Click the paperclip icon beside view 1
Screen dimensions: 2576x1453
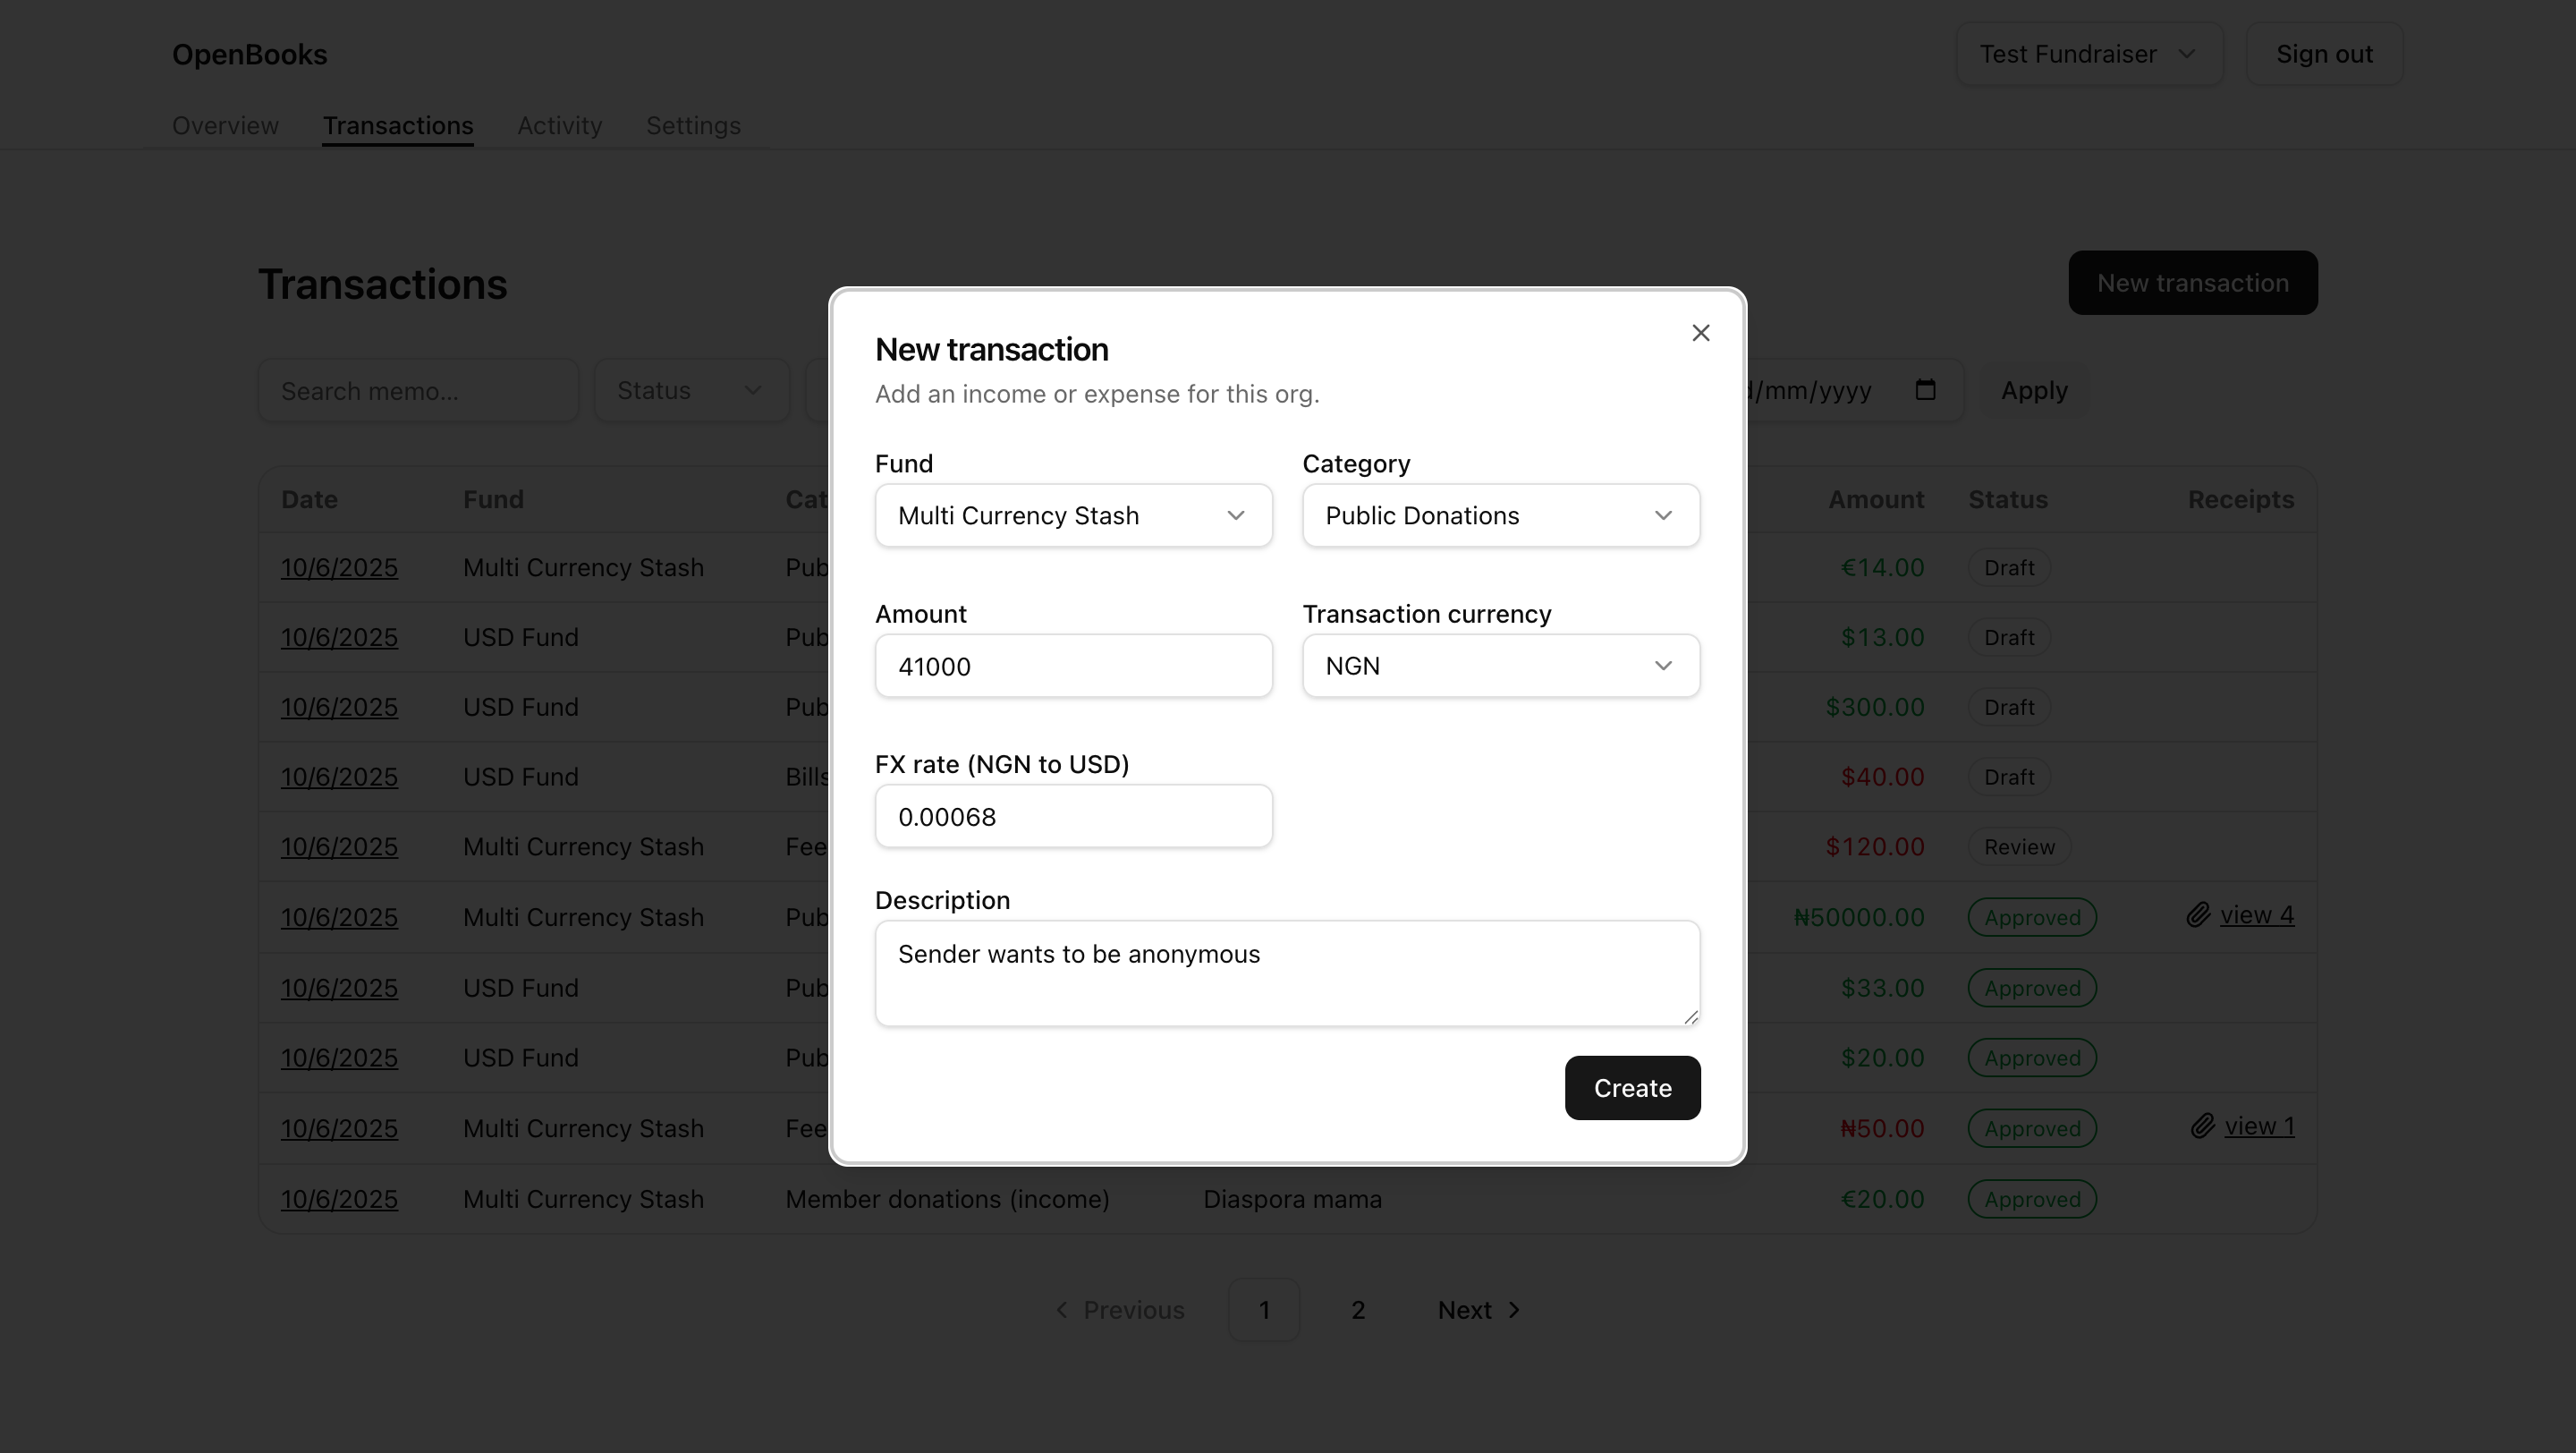(x=2201, y=1126)
